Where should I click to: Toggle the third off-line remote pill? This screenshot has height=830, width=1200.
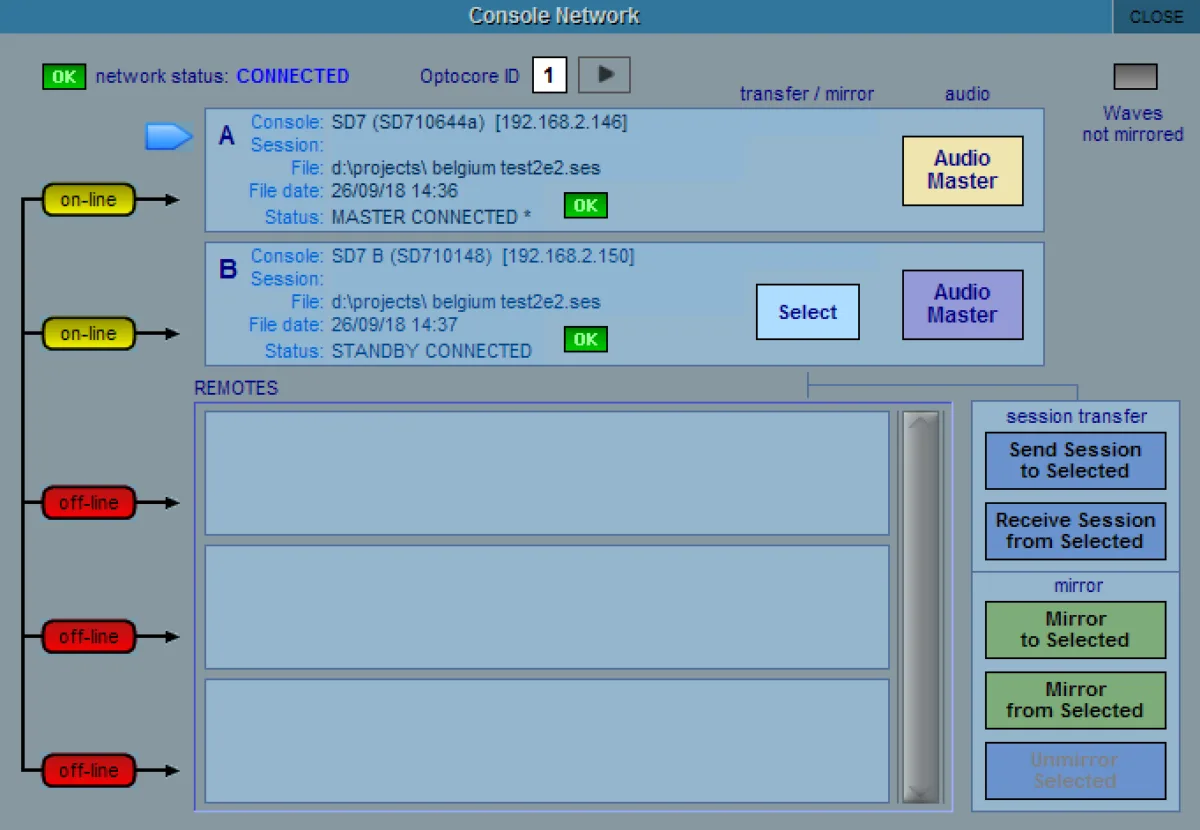[x=88, y=771]
